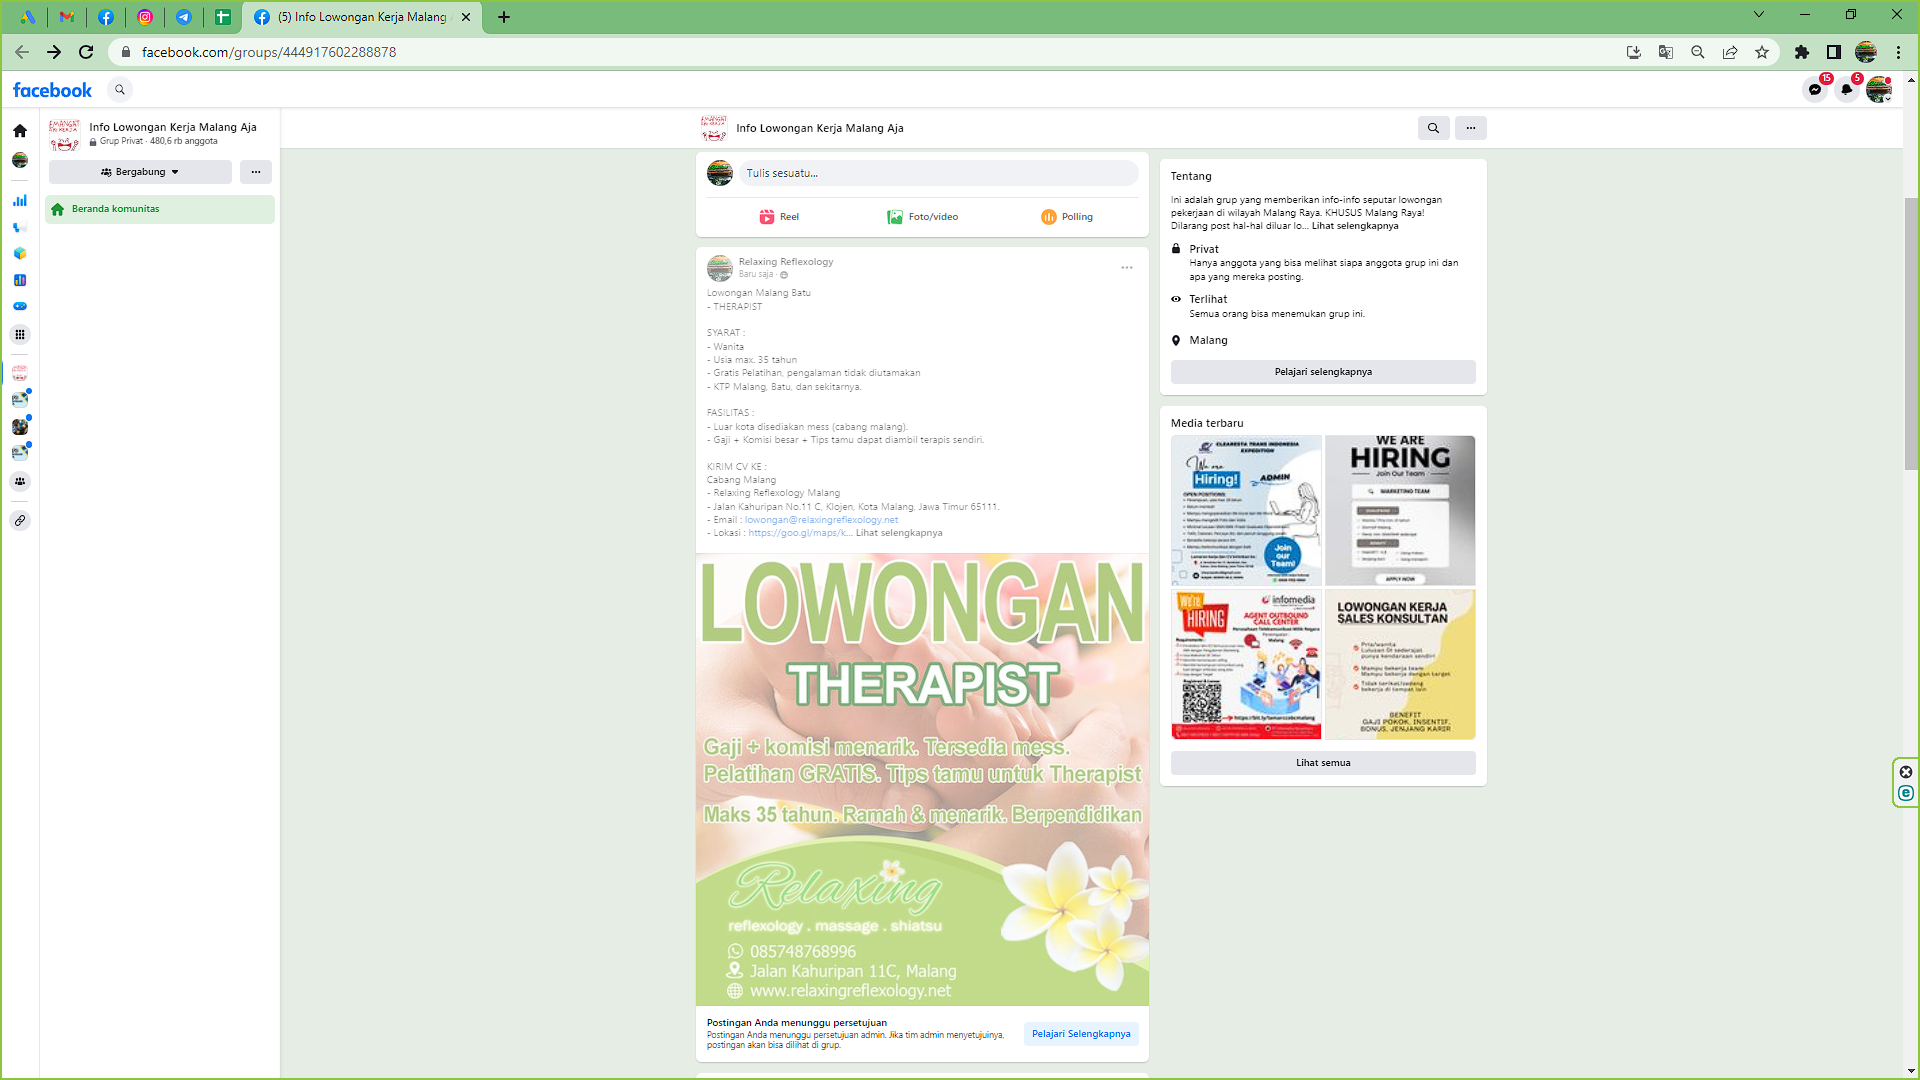1920x1080 pixels.
Task: Open the Hiring Admin expedition thumbnail
Action: pyautogui.click(x=1246, y=510)
